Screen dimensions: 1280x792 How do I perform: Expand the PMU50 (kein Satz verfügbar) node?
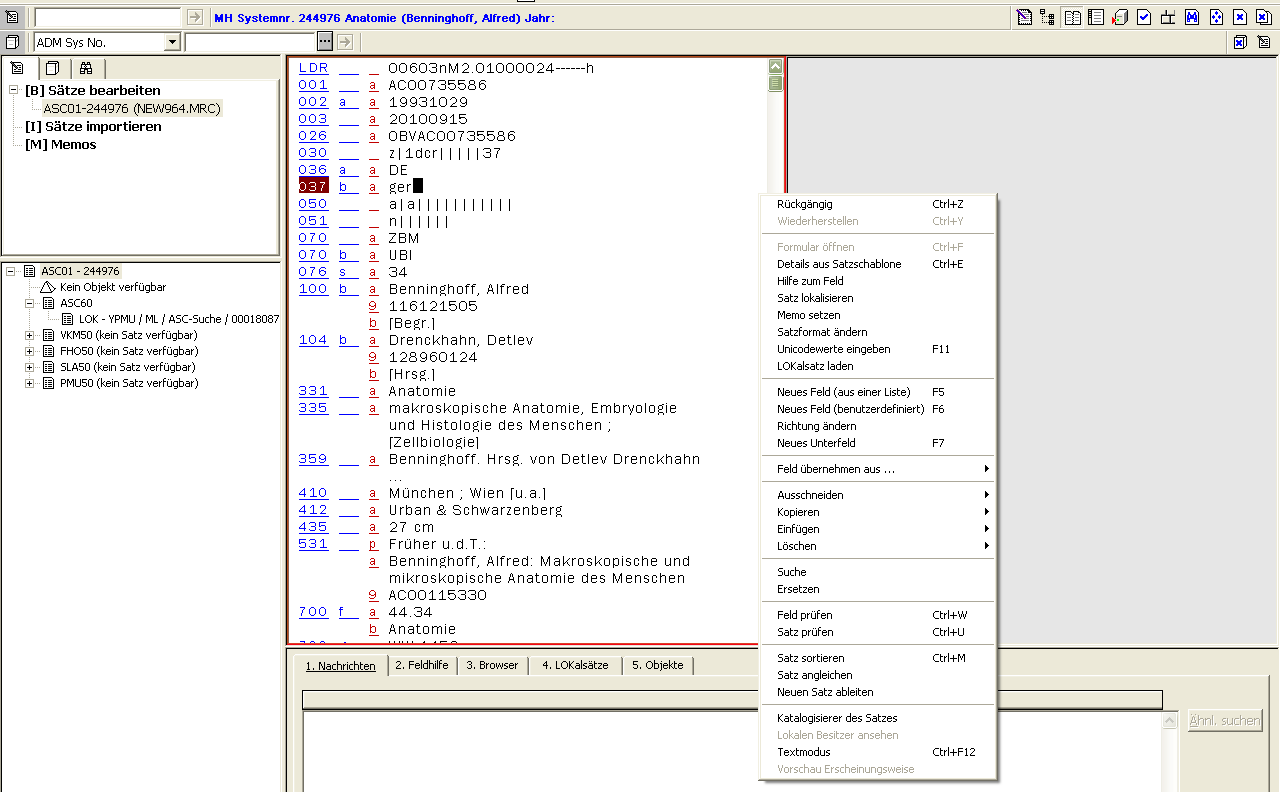pyautogui.click(x=30, y=383)
